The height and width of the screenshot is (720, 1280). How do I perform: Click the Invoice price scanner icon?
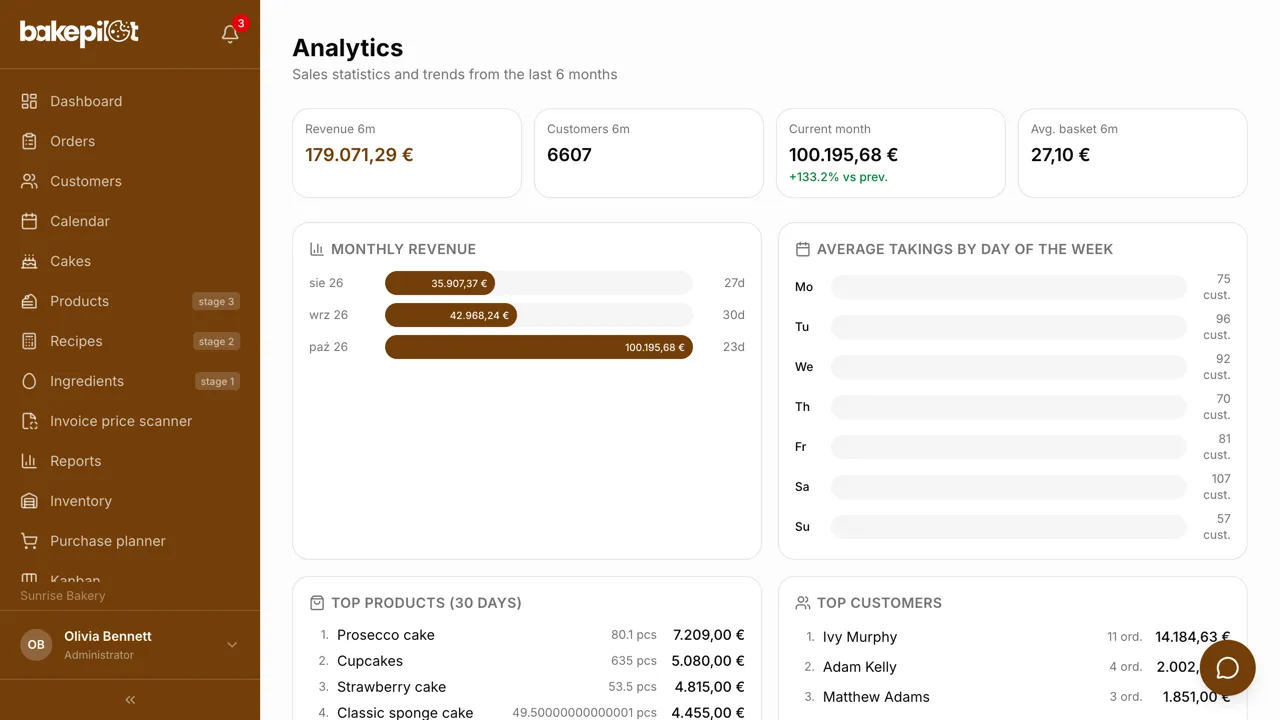click(30, 421)
